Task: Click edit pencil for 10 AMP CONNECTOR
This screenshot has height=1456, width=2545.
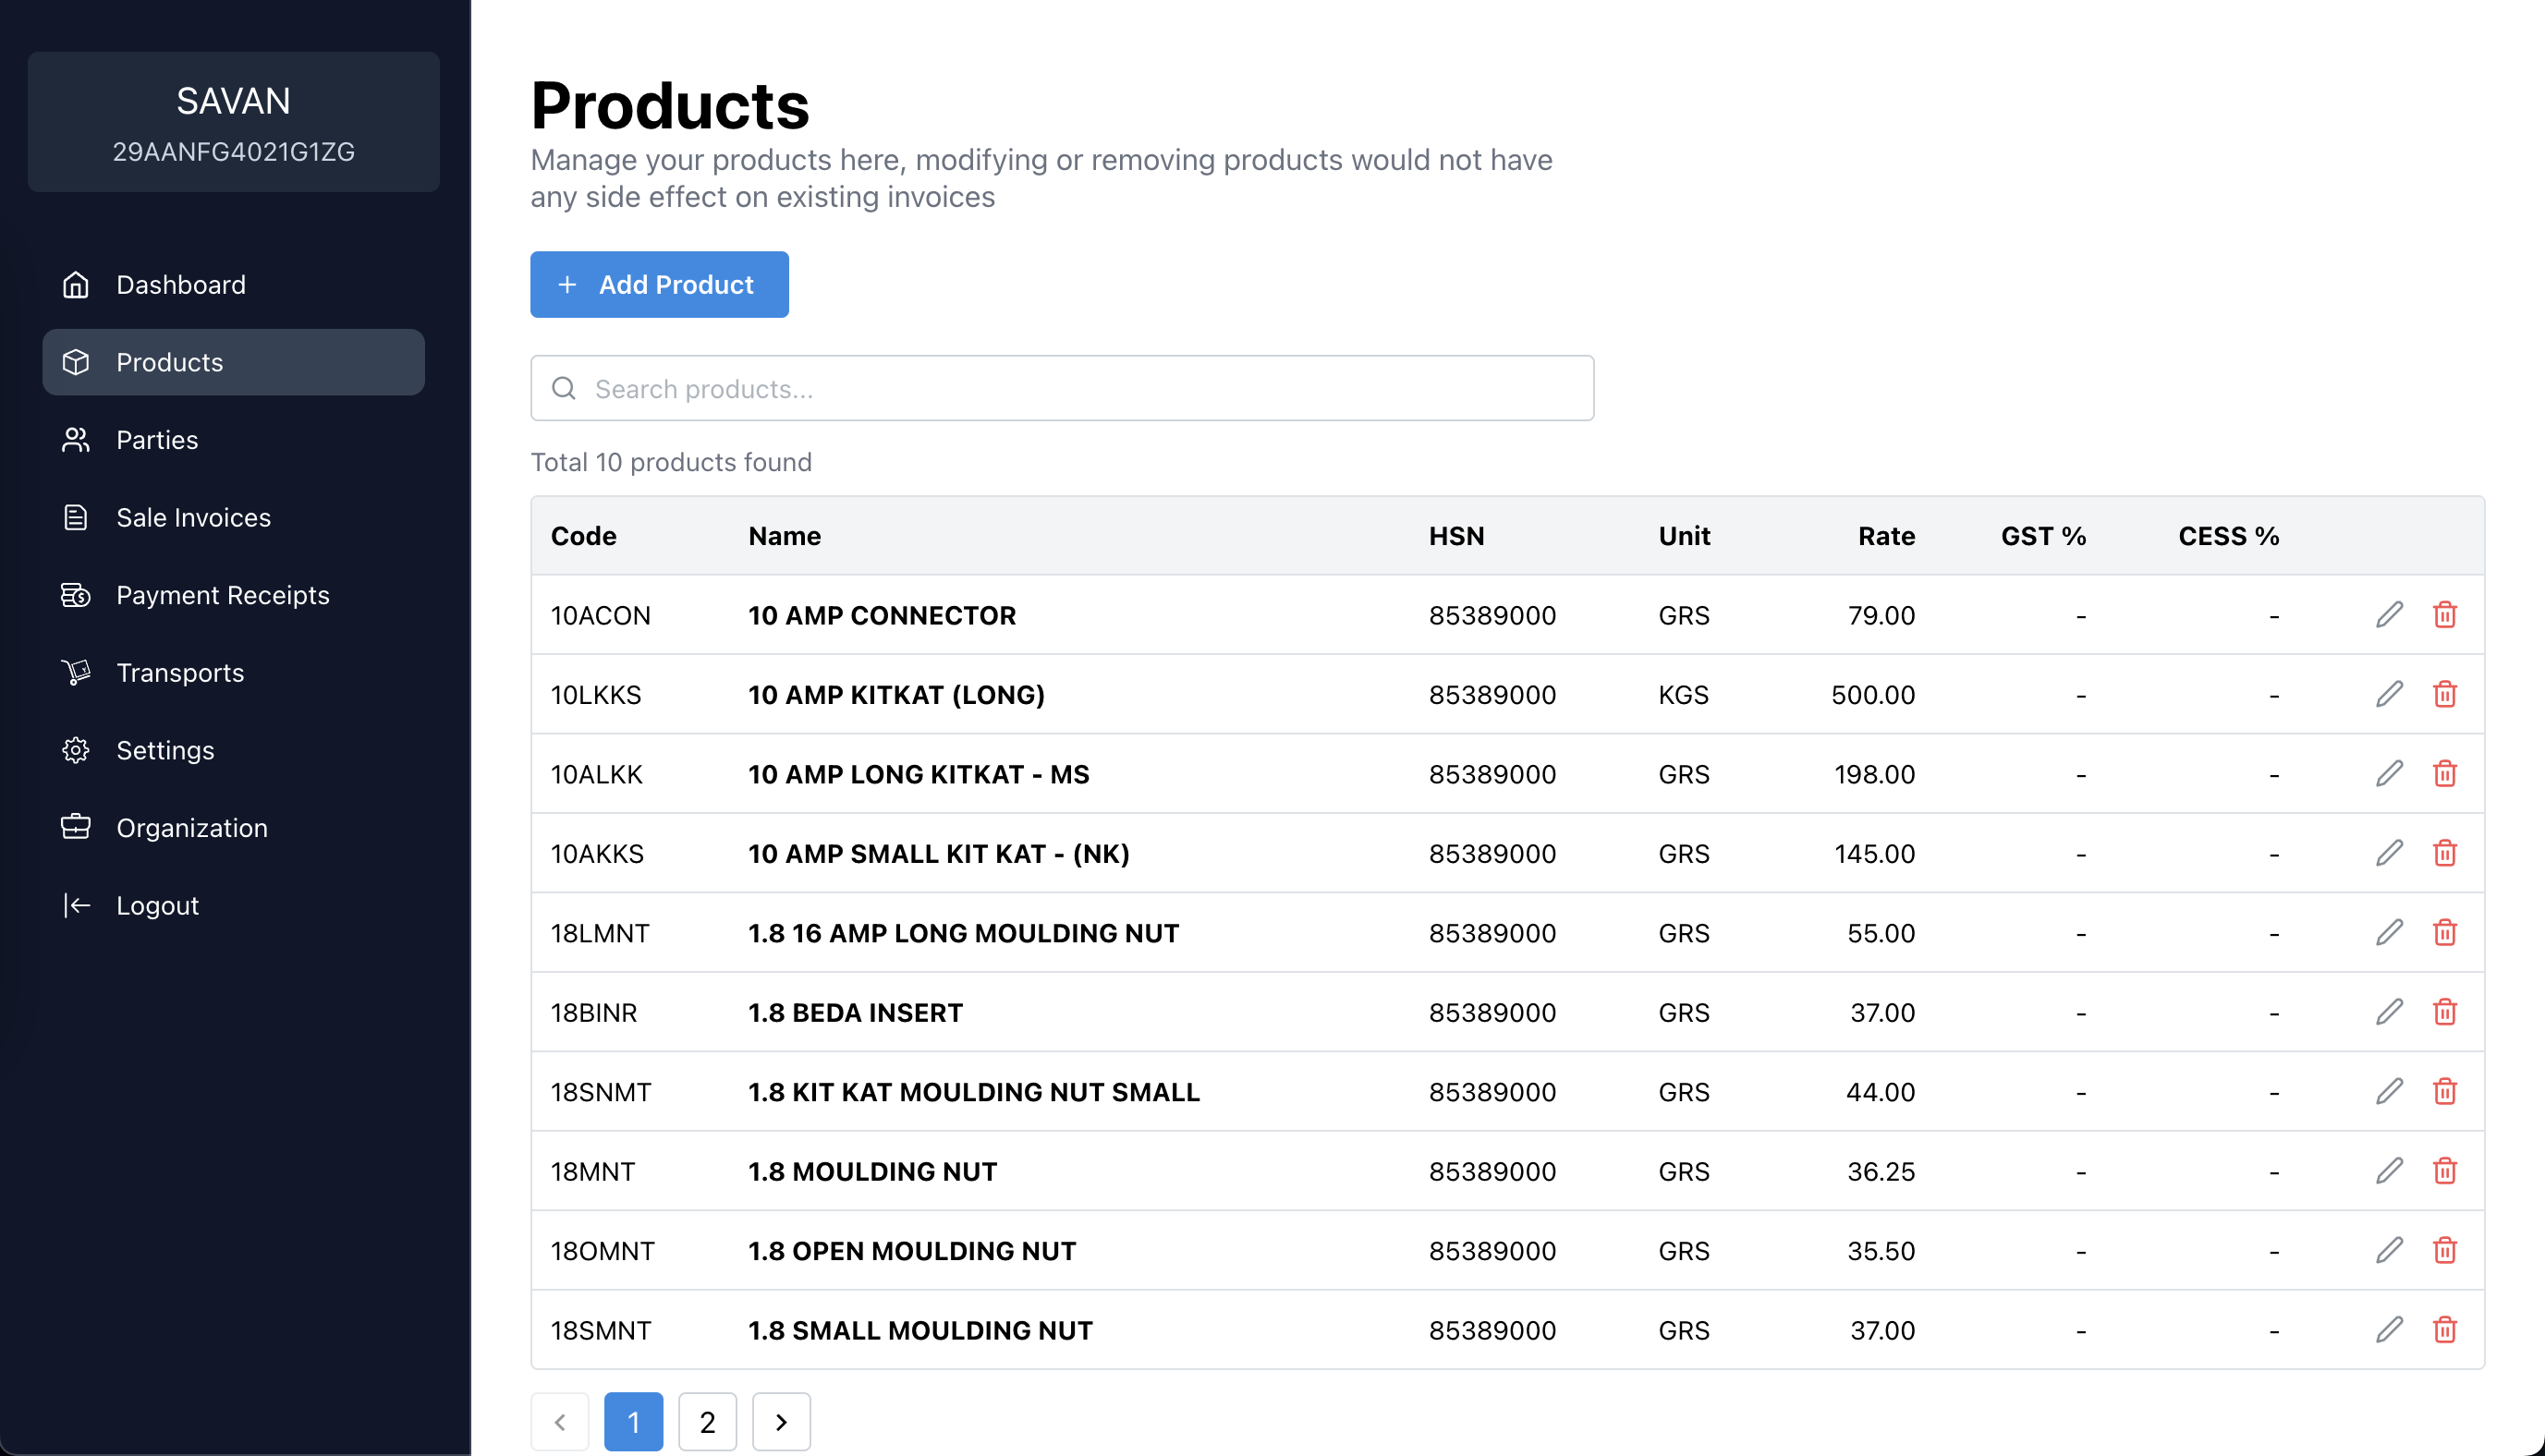Action: pyautogui.click(x=2389, y=614)
